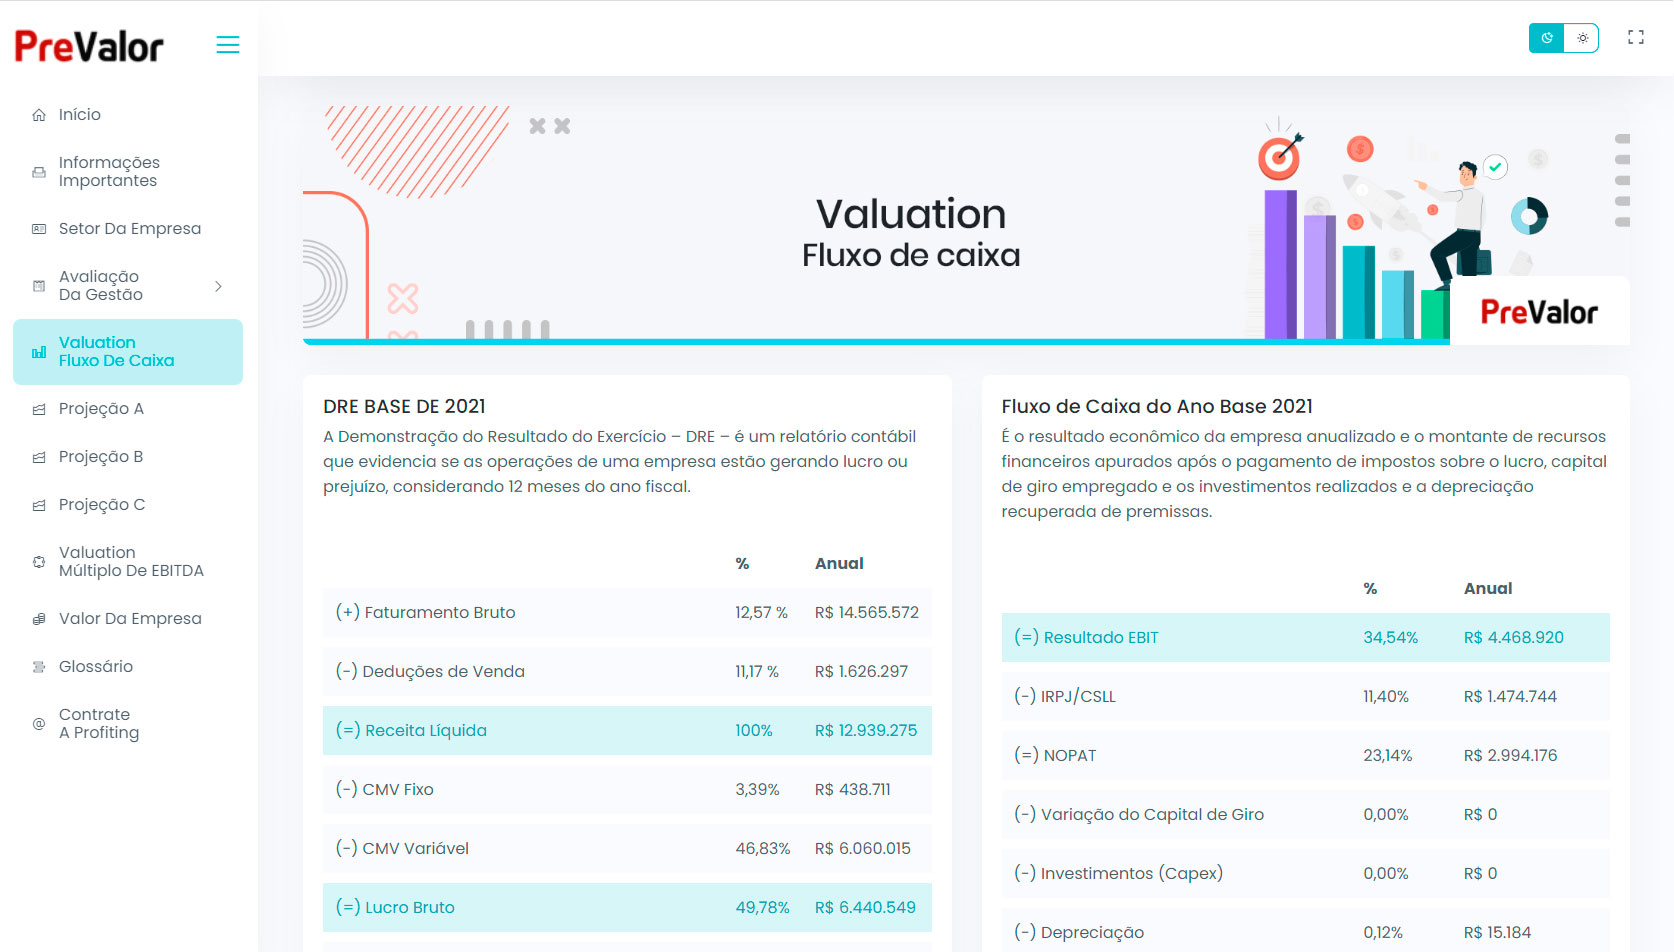Open the Avaliação Da Gestão submenu
This screenshot has height=952, width=1674.
tap(100, 286)
